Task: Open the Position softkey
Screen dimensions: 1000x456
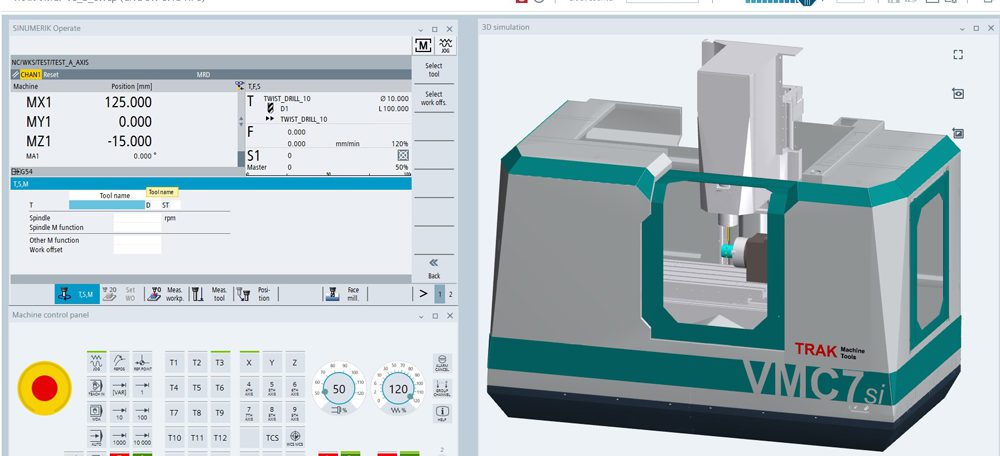Action: pyautogui.click(x=255, y=294)
